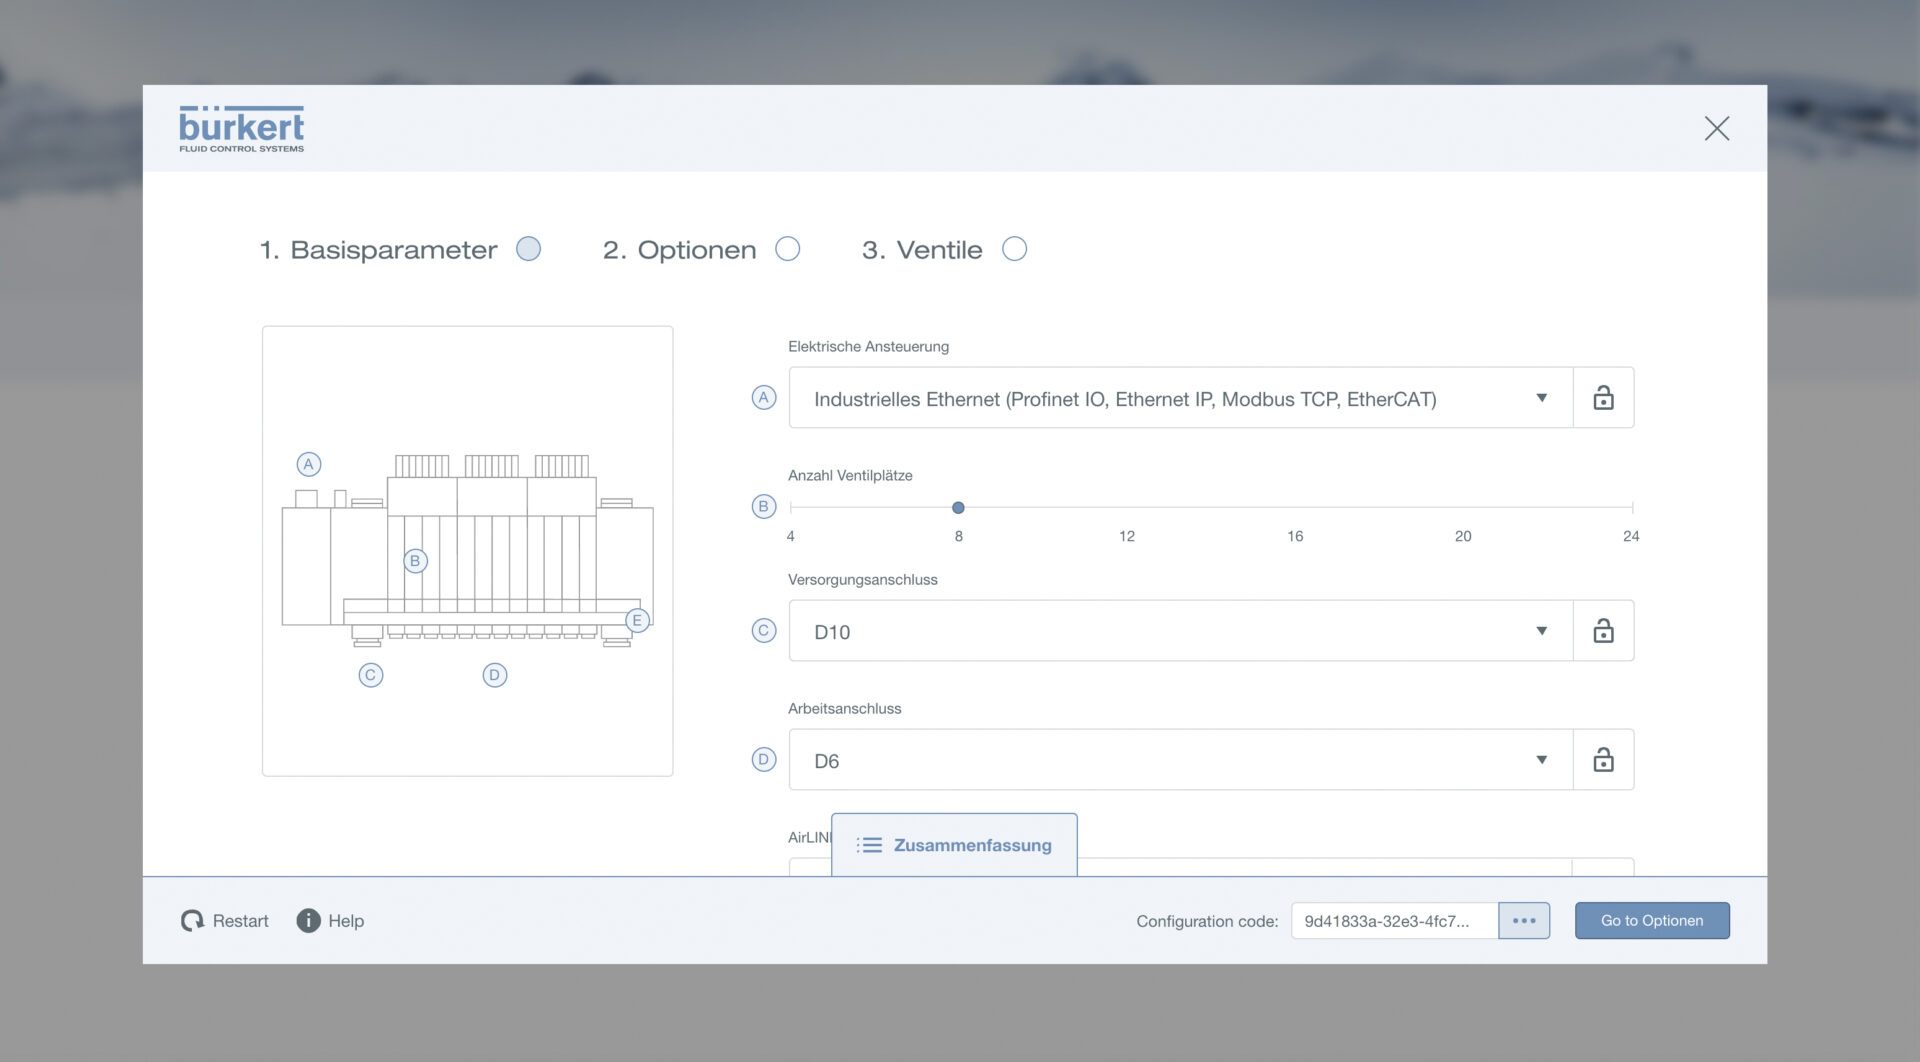This screenshot has height=1062, width=1920.
Task: Switch to the 2. Optionen step label
Action: click(680, 250)
